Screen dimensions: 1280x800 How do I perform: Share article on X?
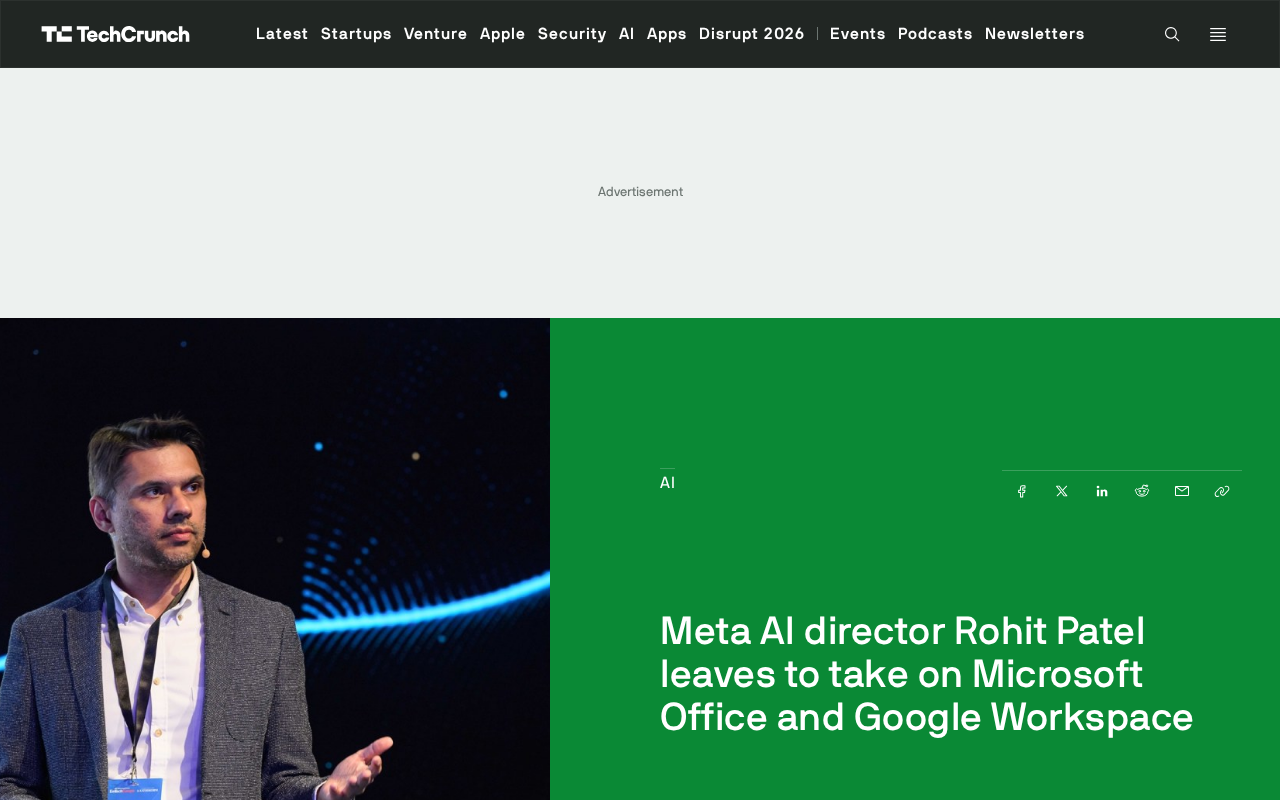[1062, 491]
